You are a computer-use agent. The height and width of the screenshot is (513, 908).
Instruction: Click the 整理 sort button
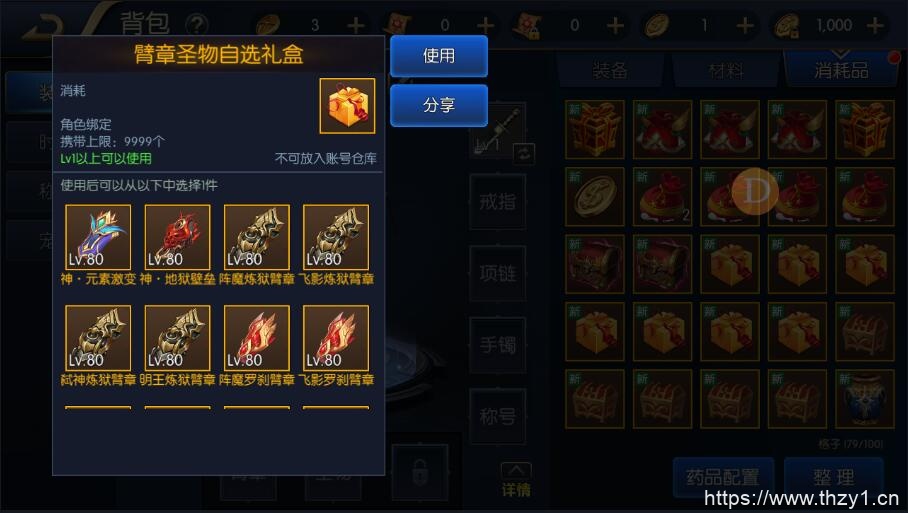point(834,477)
